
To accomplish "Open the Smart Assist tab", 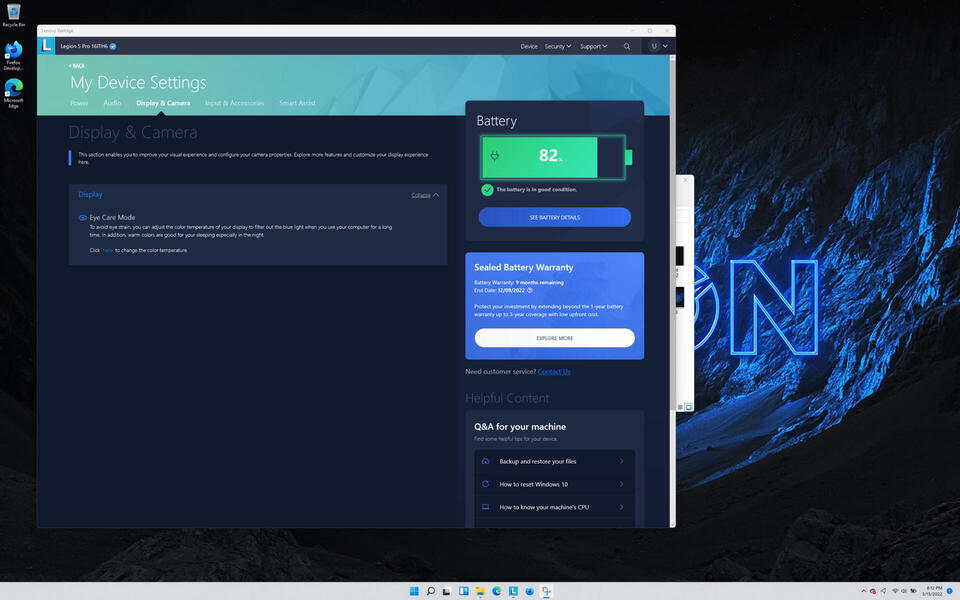I will click(298, 103).
